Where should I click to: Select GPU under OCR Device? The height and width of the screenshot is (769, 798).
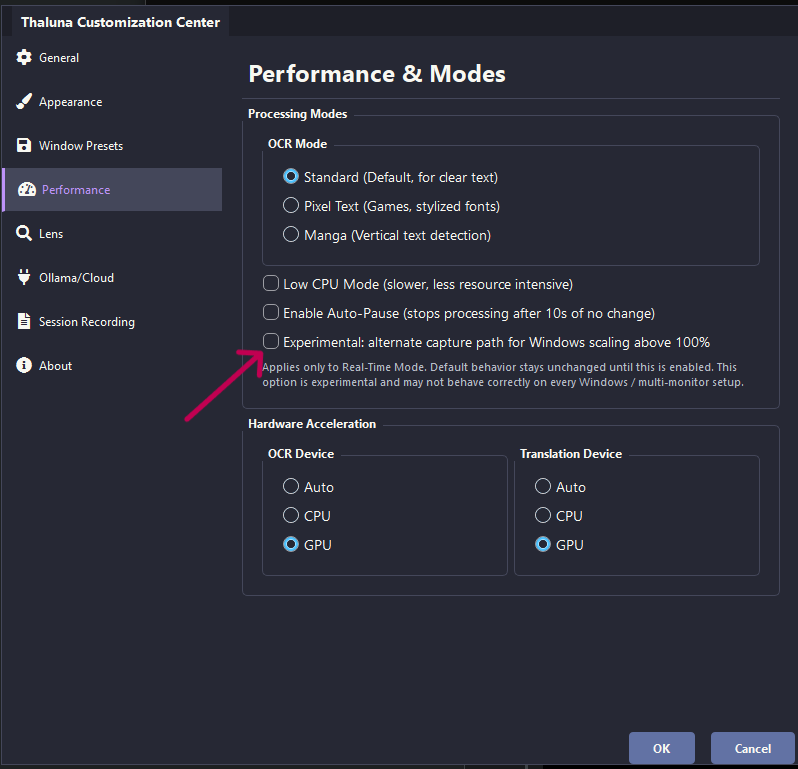point(291,545)
